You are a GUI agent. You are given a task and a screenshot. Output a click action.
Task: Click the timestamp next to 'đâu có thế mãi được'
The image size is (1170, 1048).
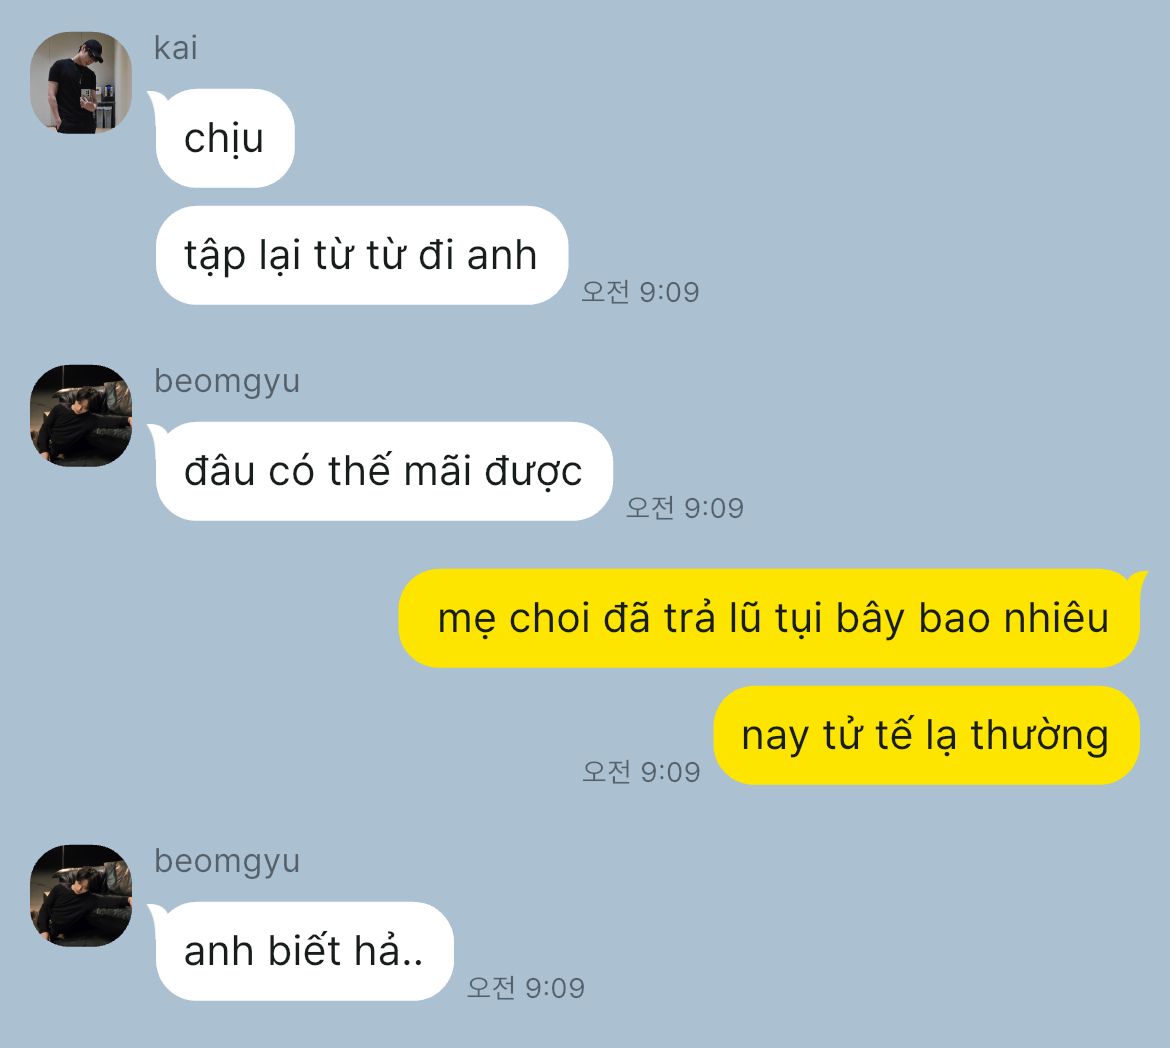click(x=684, y=508)
